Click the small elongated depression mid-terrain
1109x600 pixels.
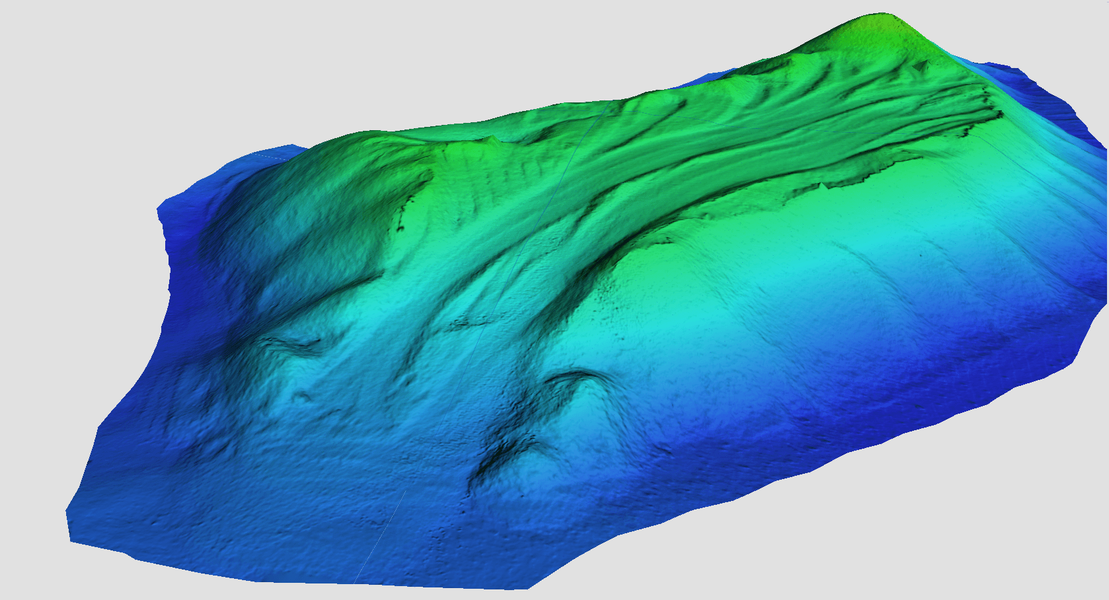tap(470, 323)
